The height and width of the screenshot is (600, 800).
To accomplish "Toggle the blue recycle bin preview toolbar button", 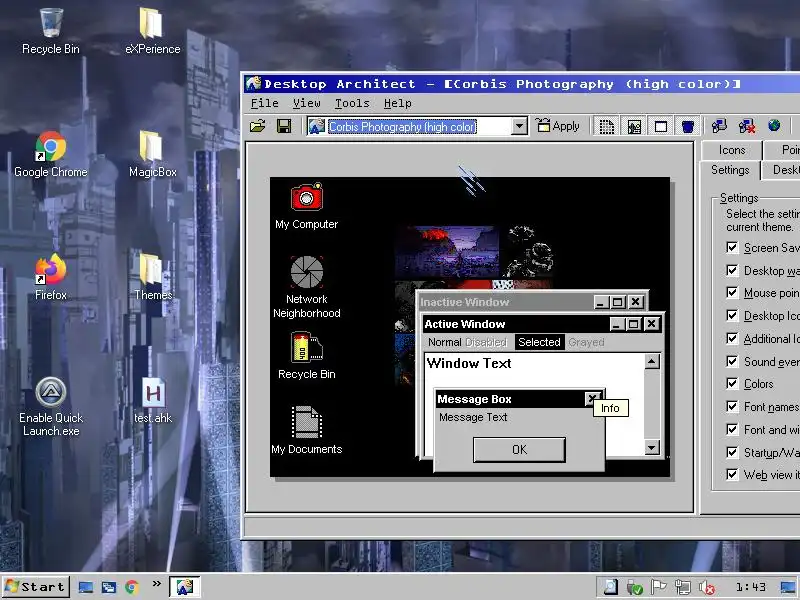I will [x=688, y=126].
